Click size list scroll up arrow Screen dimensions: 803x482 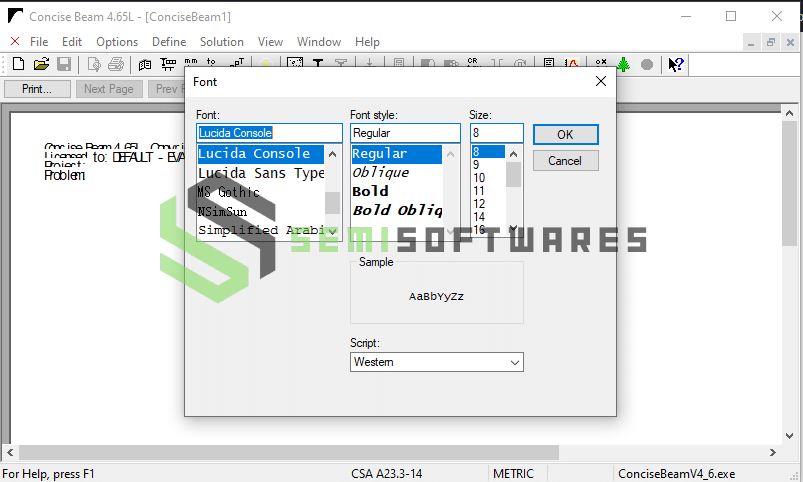tap(514, 154)
